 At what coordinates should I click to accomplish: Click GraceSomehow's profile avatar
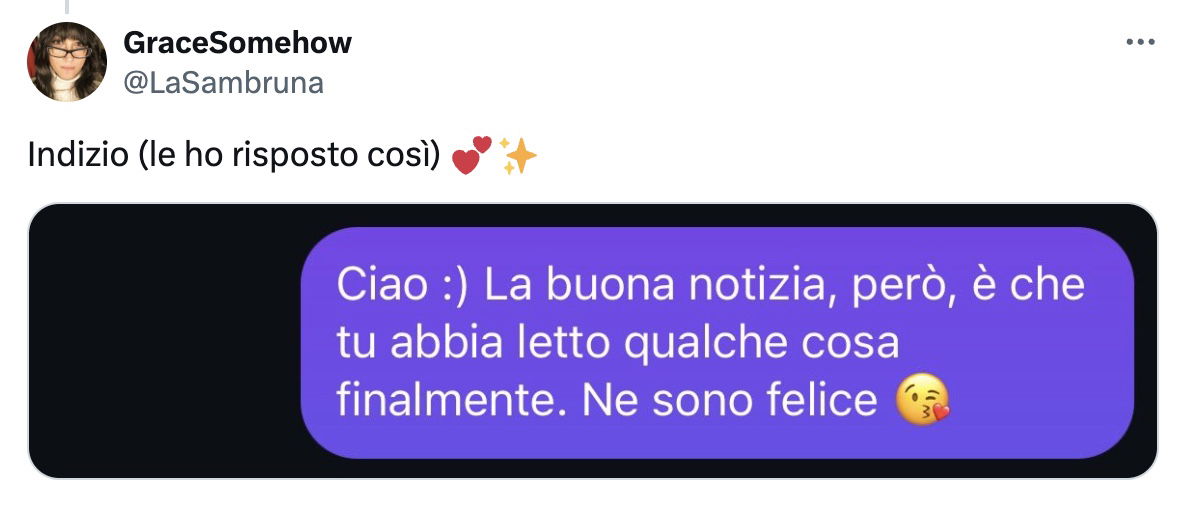[67, 62]
